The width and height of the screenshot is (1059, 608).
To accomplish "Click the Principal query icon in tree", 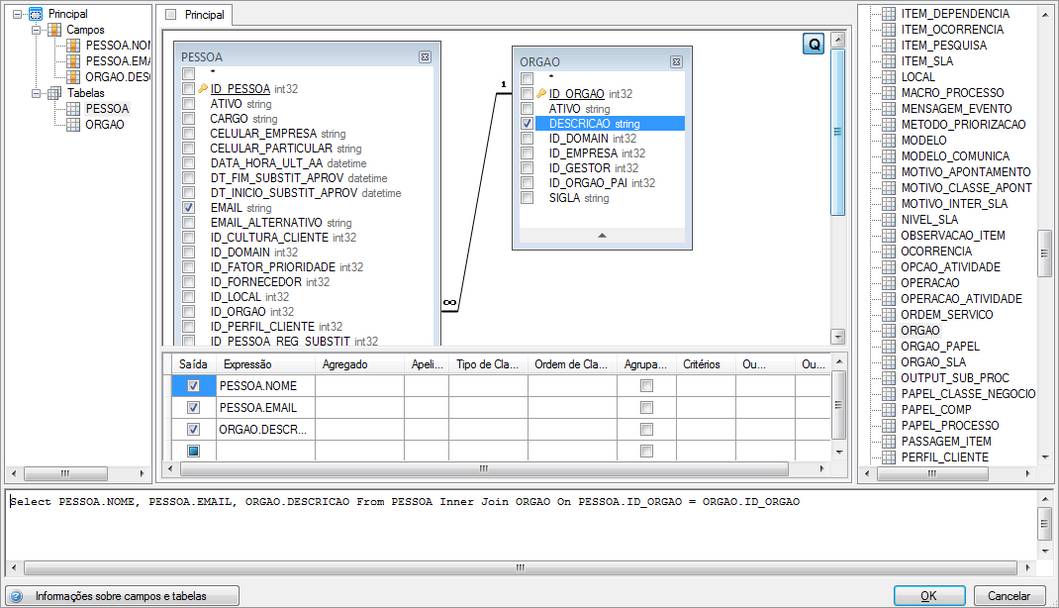I will (35, 14).
